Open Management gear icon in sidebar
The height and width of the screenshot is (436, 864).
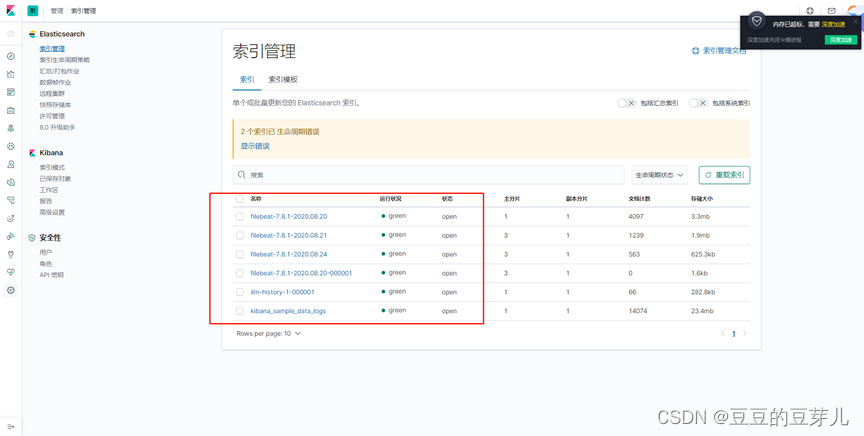pos(10,290)
